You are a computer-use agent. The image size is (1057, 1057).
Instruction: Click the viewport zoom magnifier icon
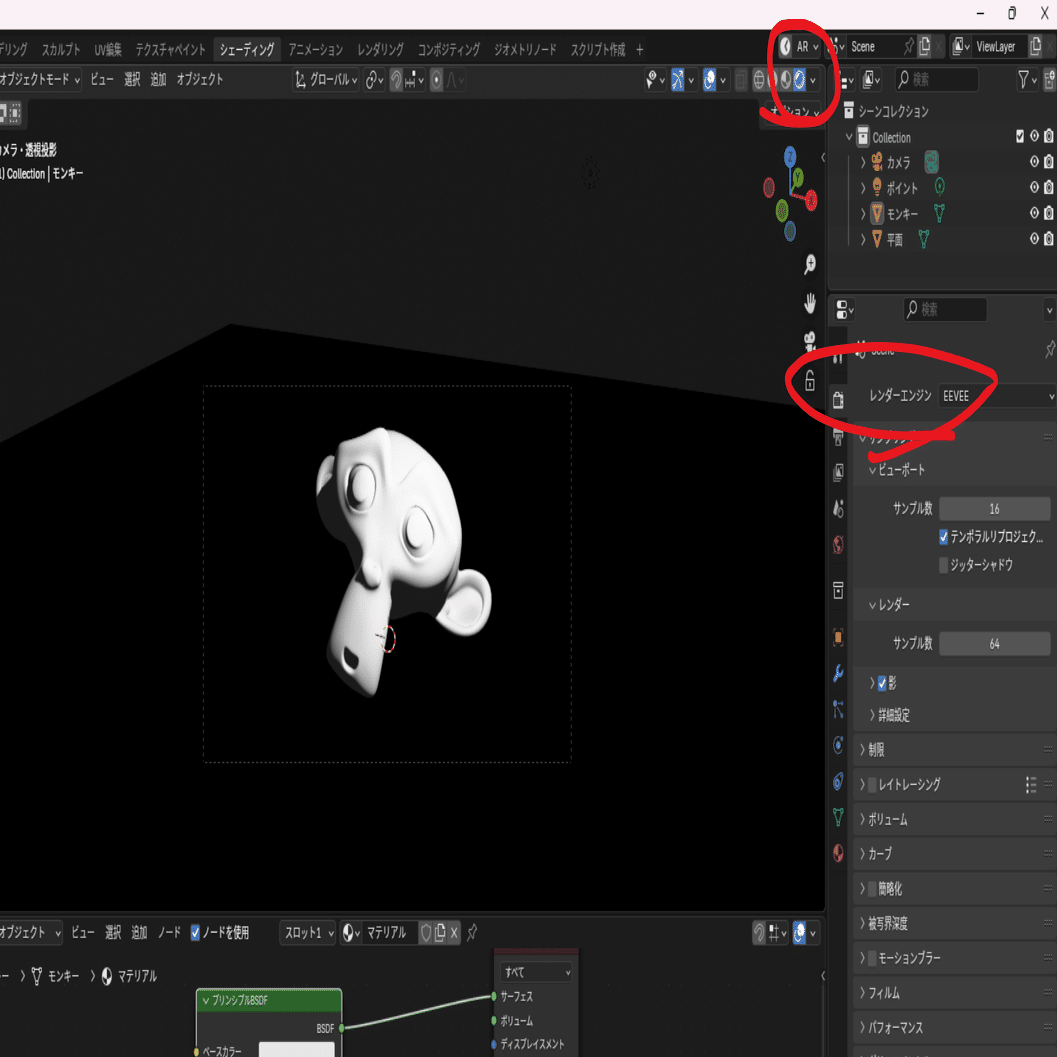[x=810, y=265]
